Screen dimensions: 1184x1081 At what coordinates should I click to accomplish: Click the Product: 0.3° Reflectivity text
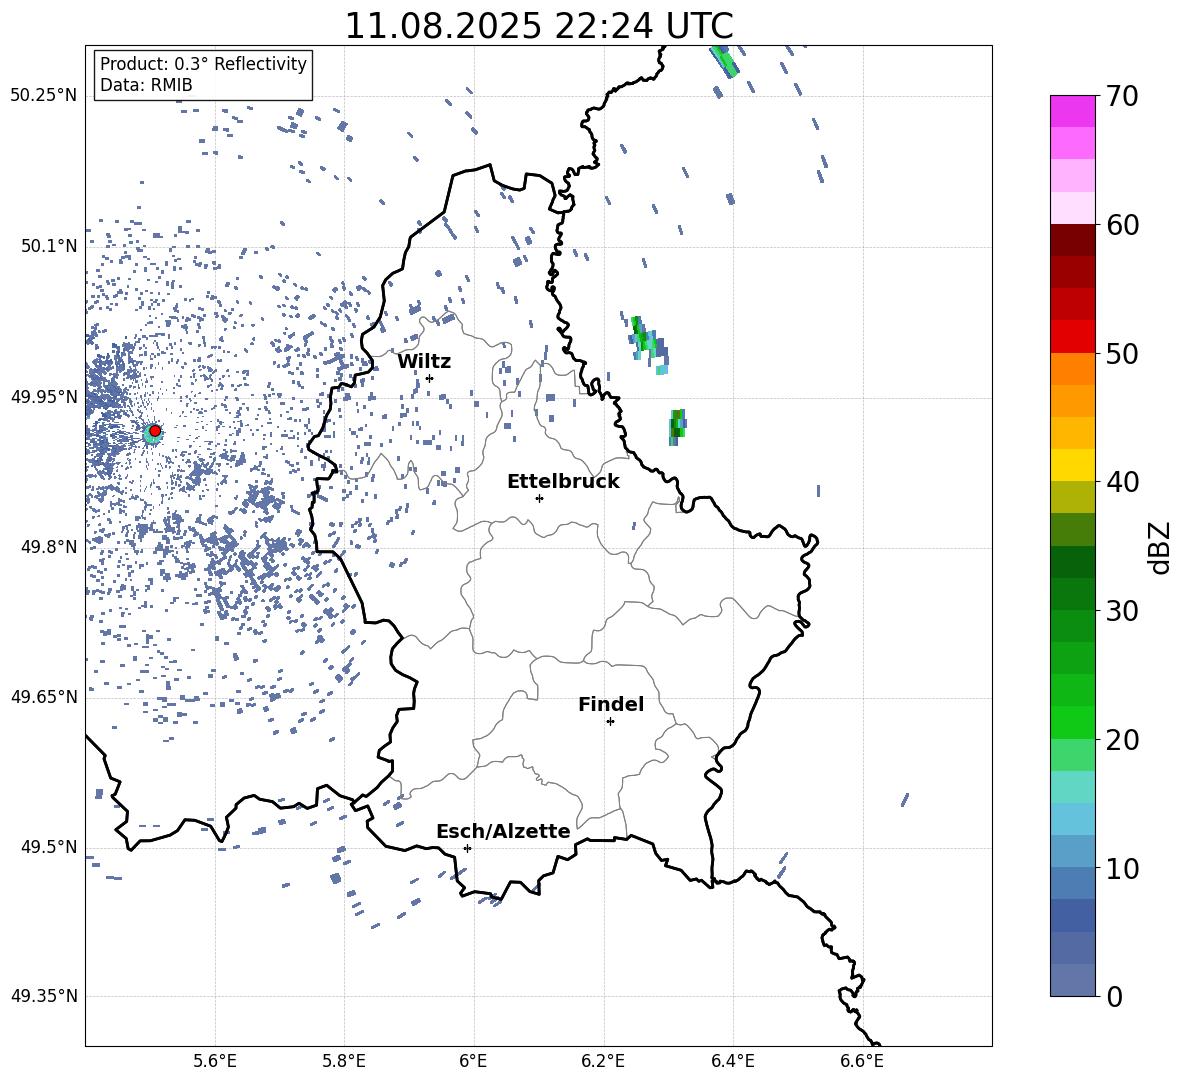(203, 64)
